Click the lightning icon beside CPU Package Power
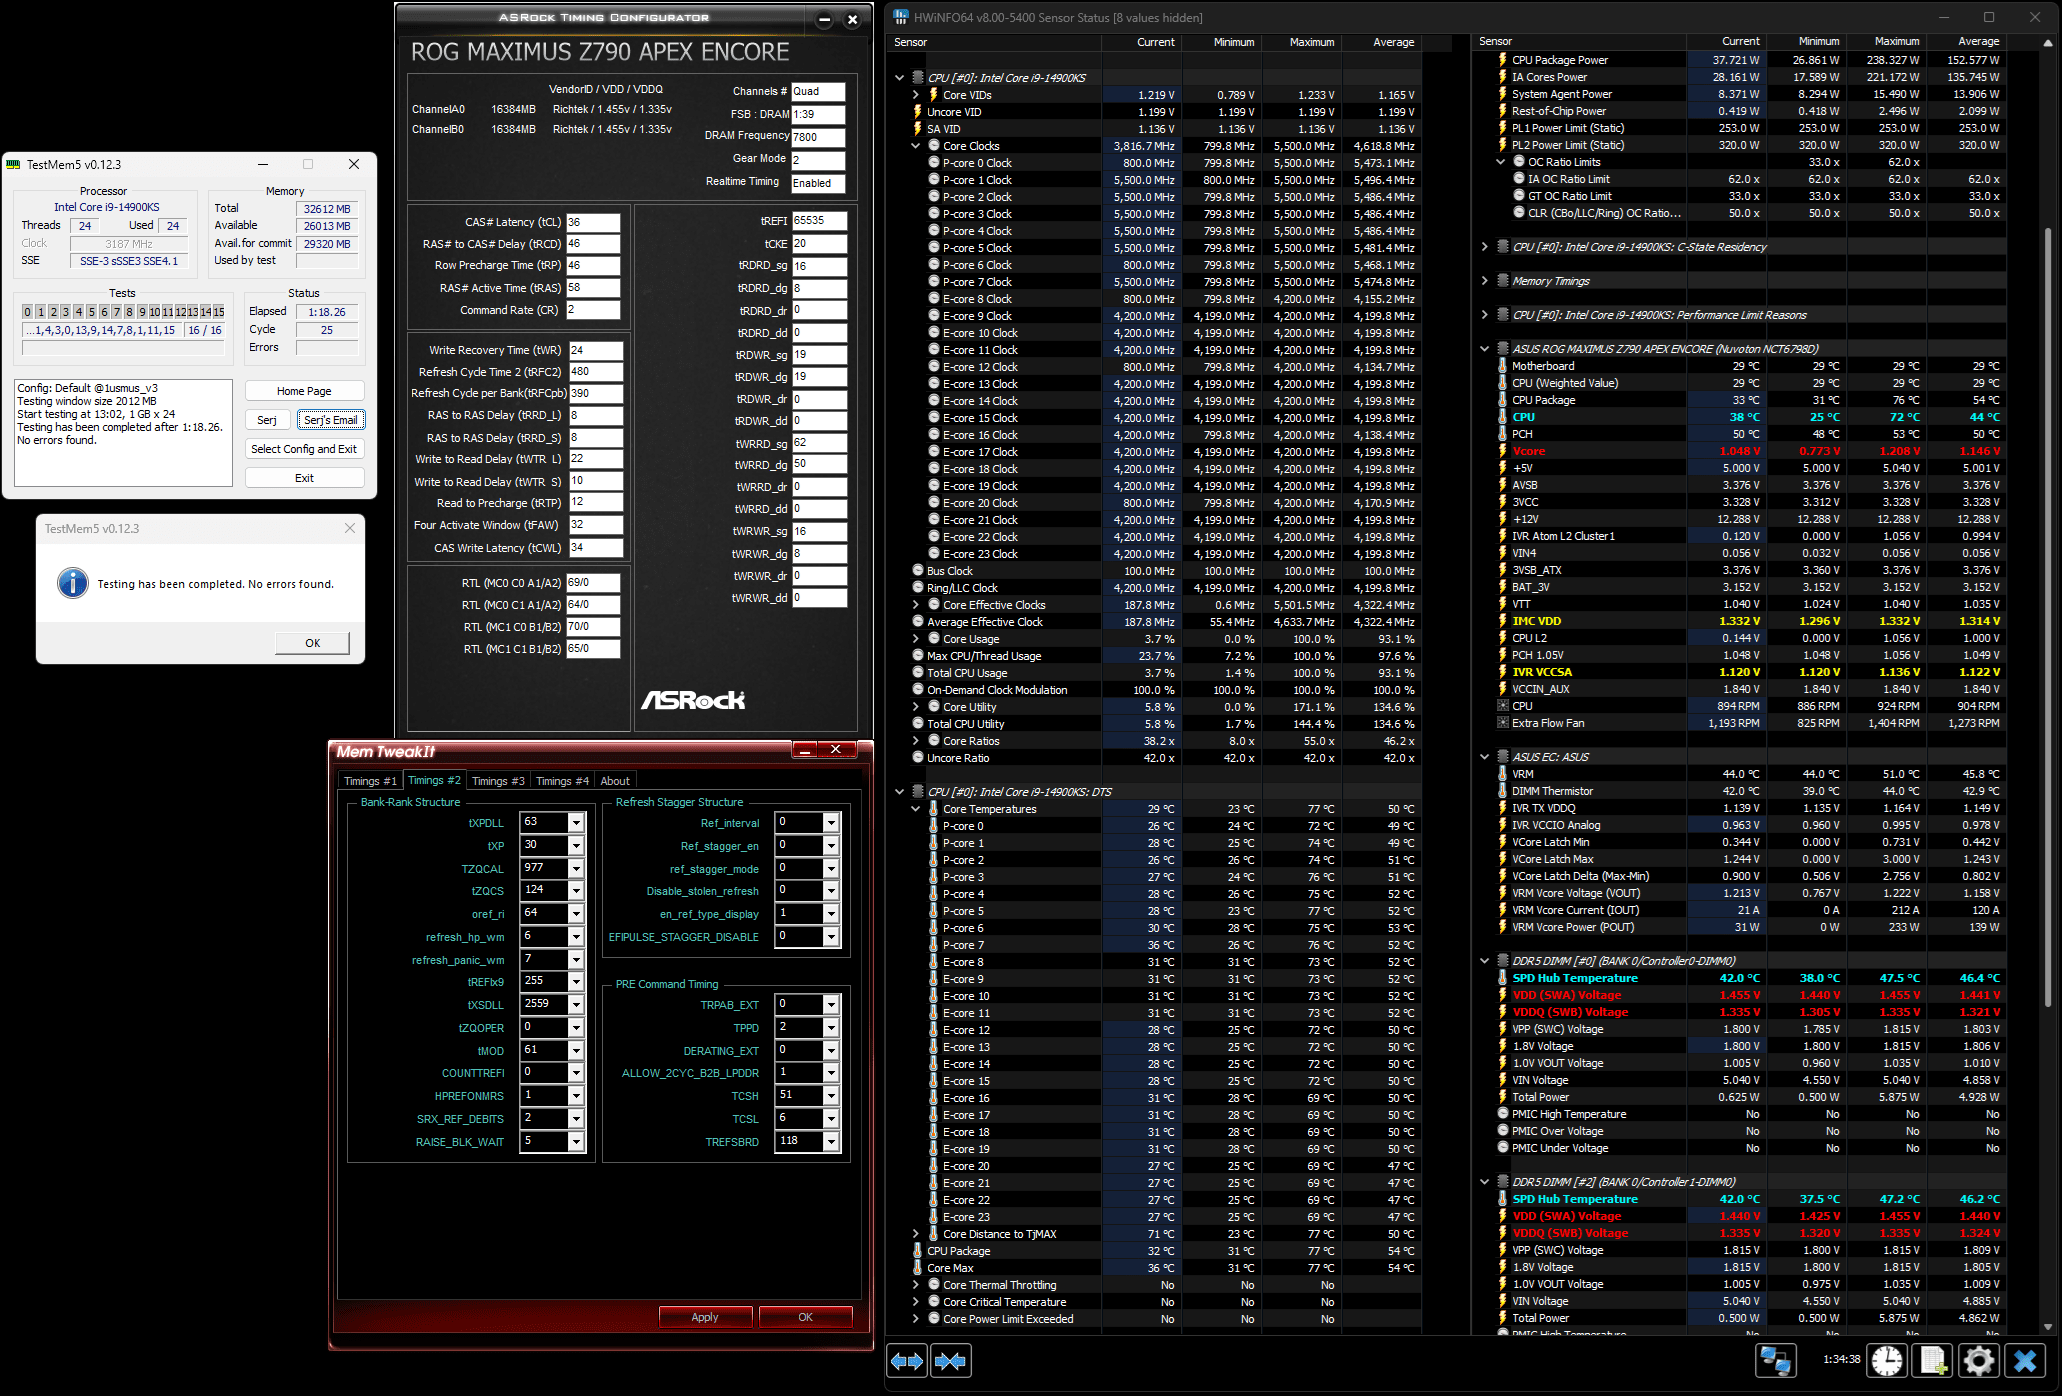This screenshot has height=1396, width=2062. coord(1502,60)
